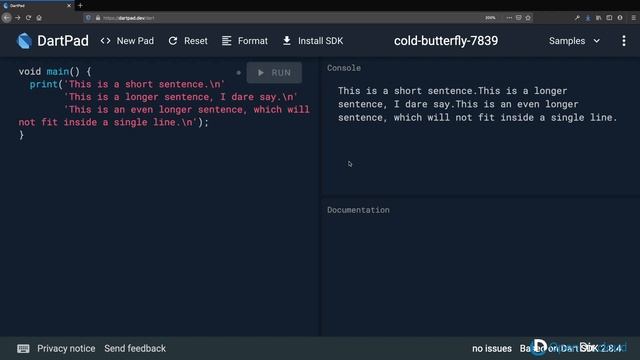The image size is (640, 360).
Task: Click the keyboard shortcuts icon
Action: (23, 349)
